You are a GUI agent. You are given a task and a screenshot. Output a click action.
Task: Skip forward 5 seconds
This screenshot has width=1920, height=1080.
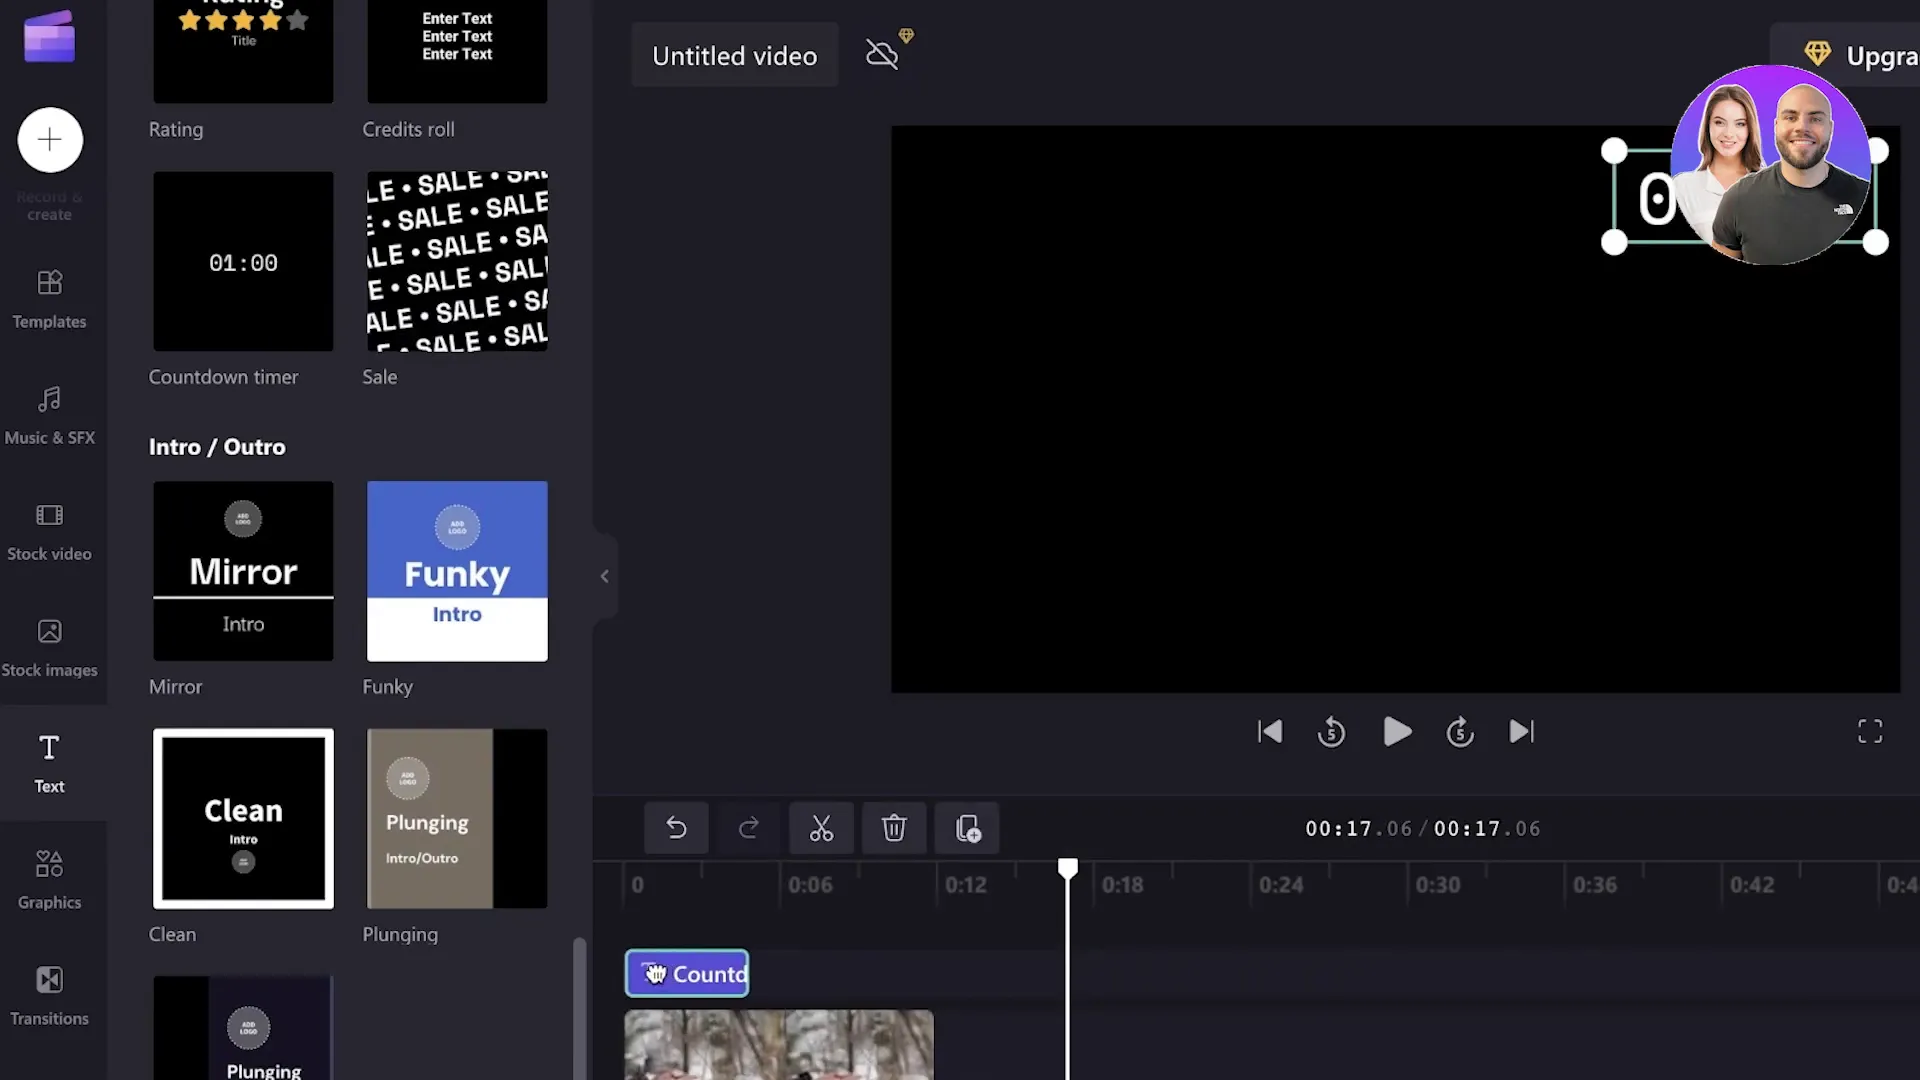[1460, 732]
